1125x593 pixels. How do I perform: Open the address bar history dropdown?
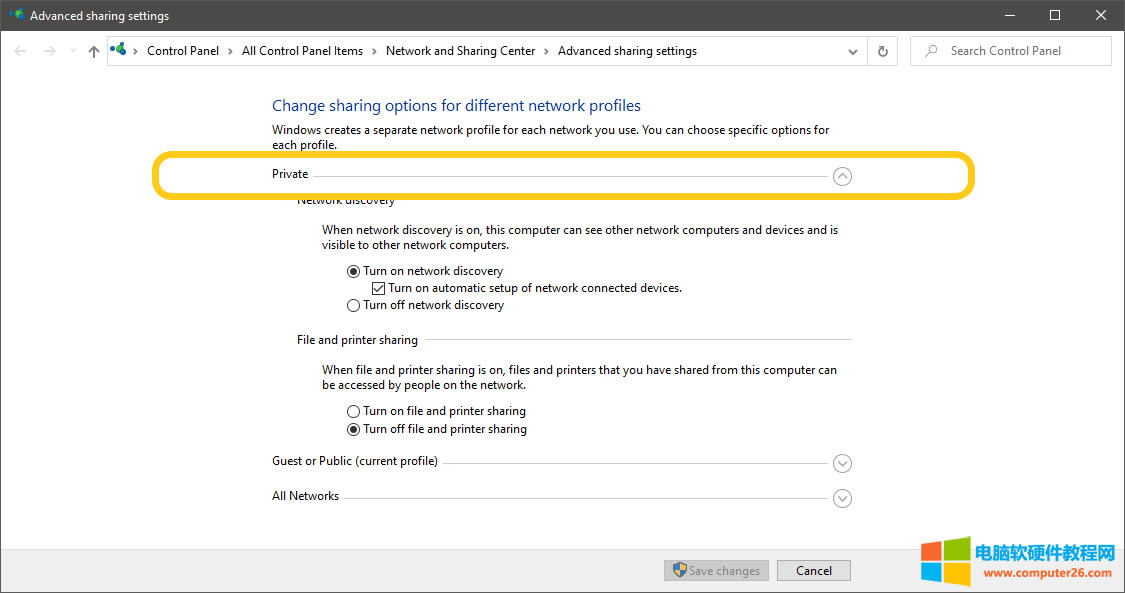coord(853,51)
